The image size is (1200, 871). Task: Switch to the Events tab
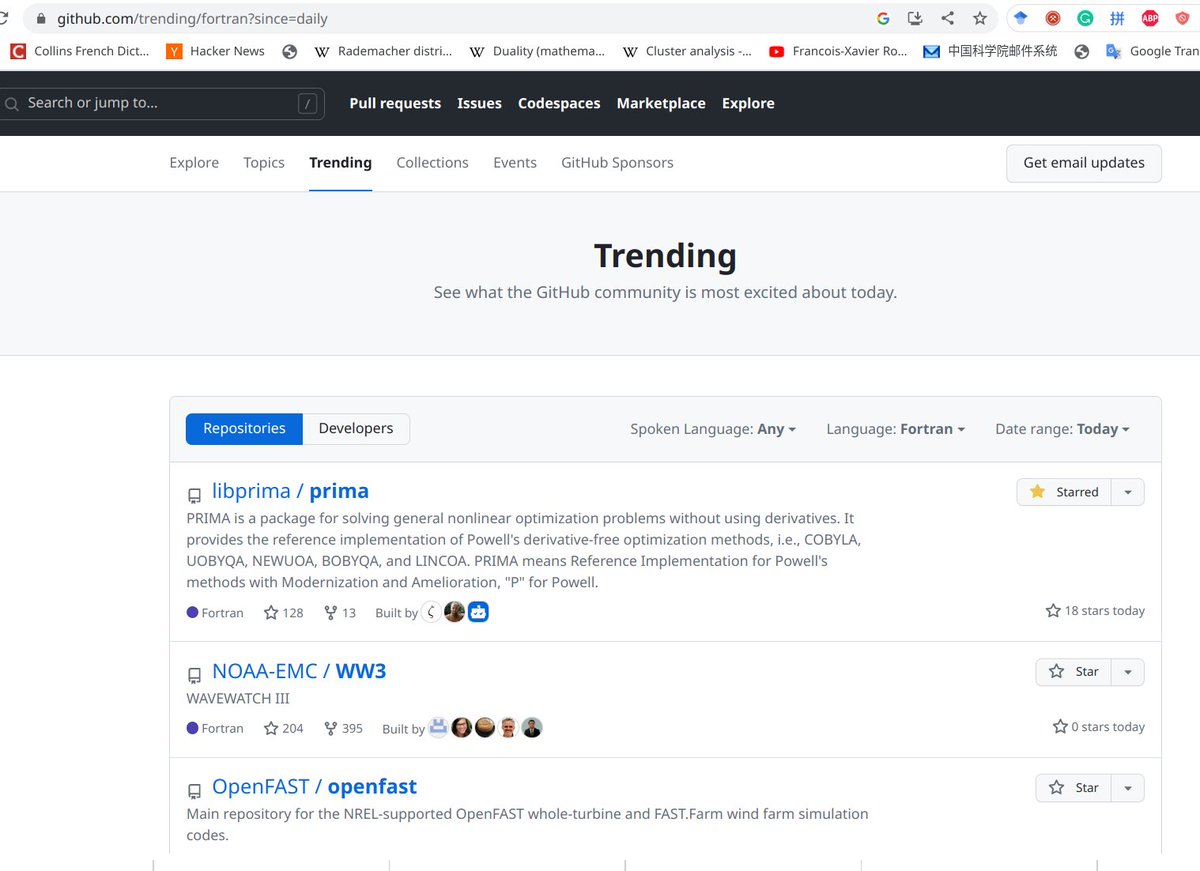pos(515,163)
